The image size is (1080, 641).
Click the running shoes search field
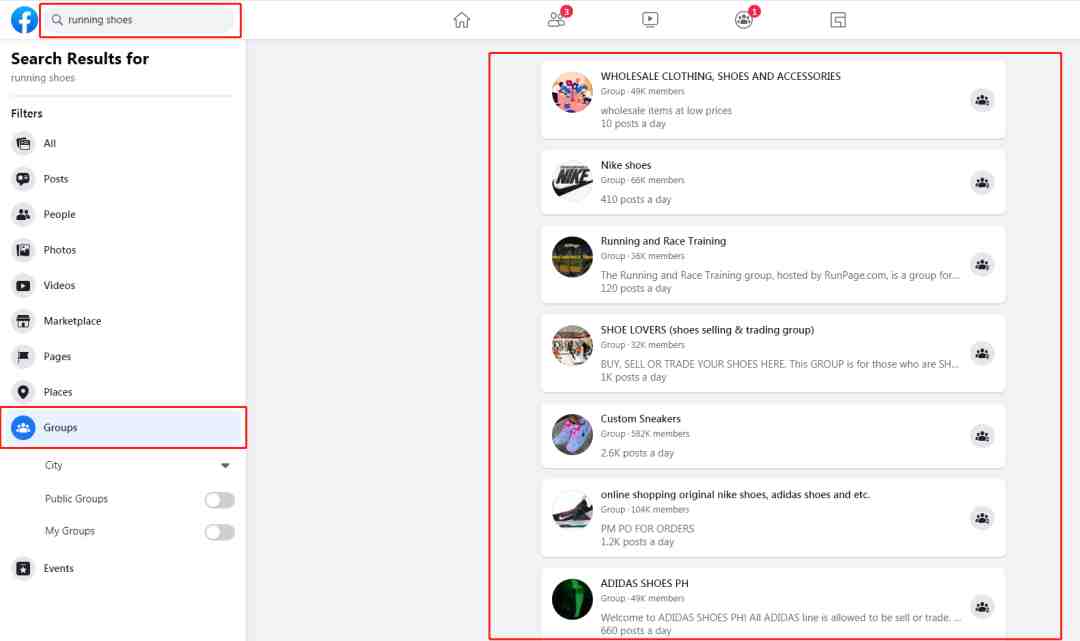pyautogui.click(x=141, y=20)
